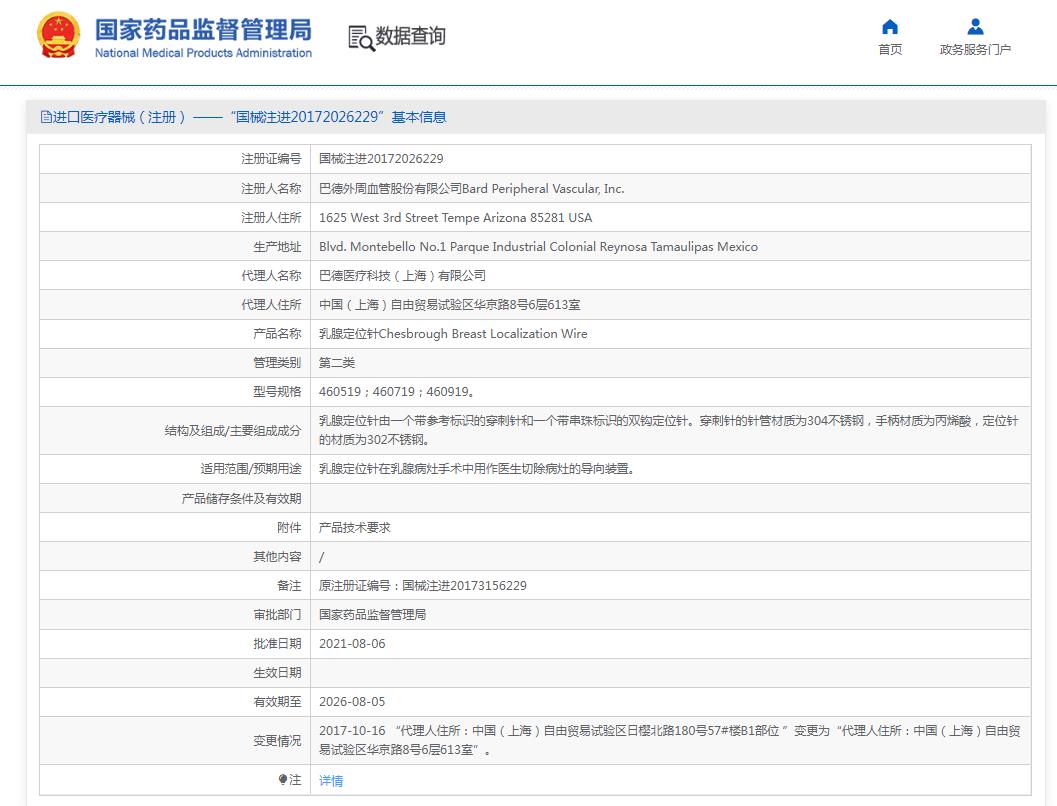The width and height of the screenshot is (1057, 806).
Task: Click the 首页 house icon
Action: pyautogui.click(x=889, y=27)
